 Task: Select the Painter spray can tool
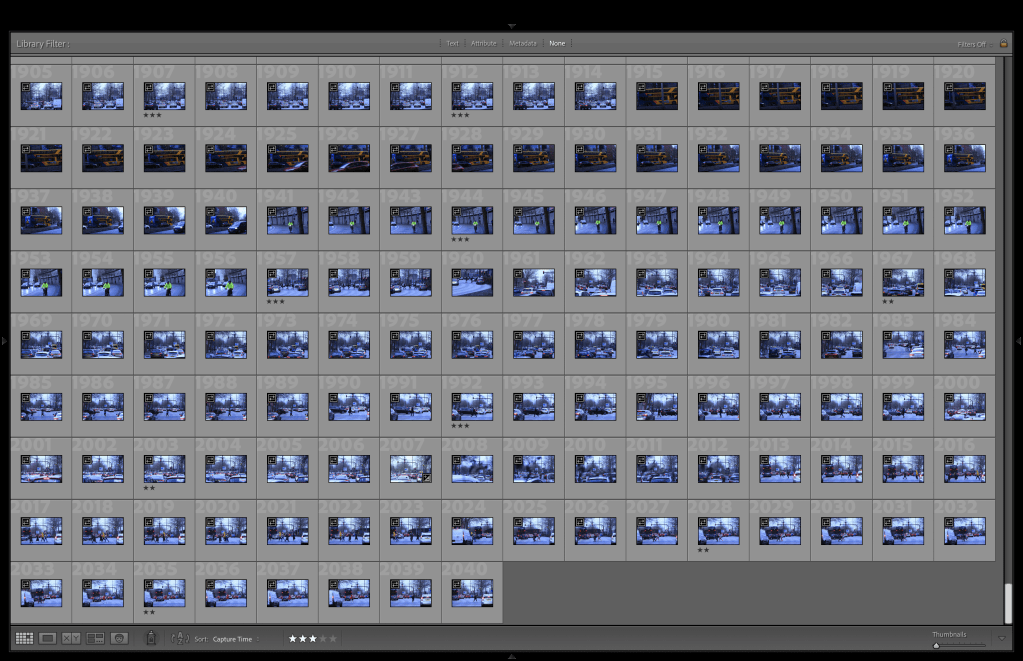(x=151, y=638)
